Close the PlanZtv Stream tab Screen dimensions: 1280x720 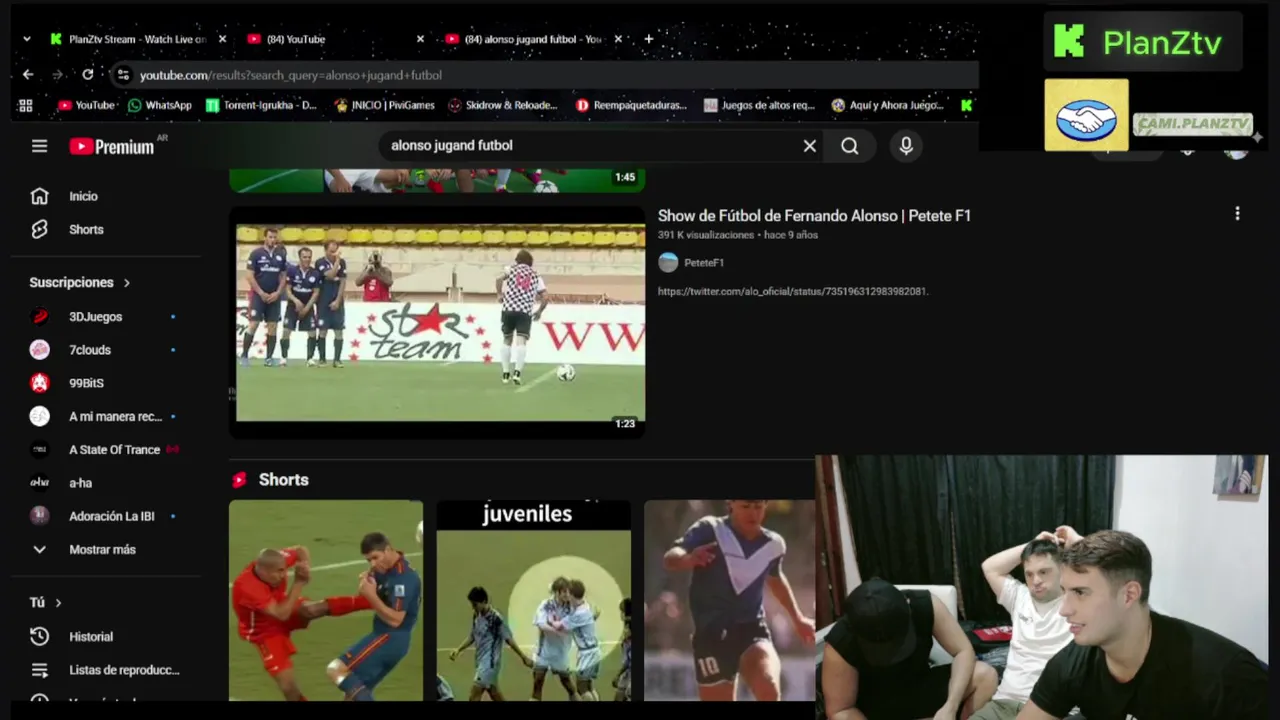coord(222,39)
